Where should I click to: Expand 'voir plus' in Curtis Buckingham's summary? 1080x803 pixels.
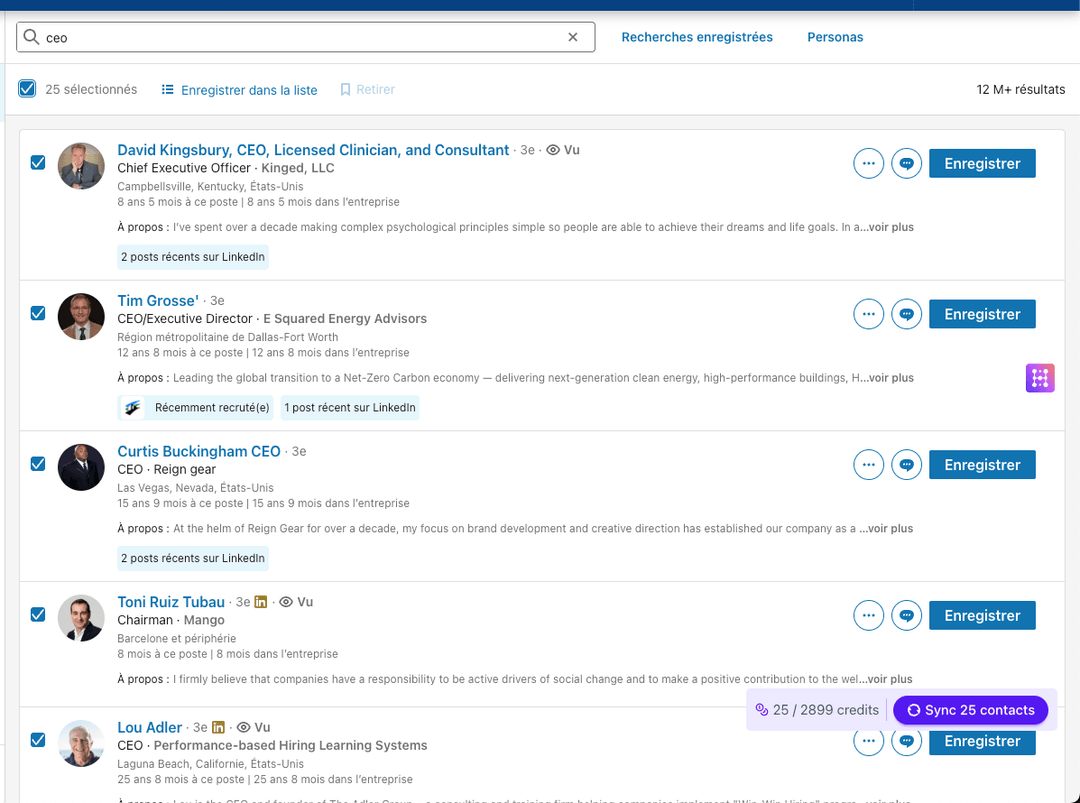click(x=889, y=528)
